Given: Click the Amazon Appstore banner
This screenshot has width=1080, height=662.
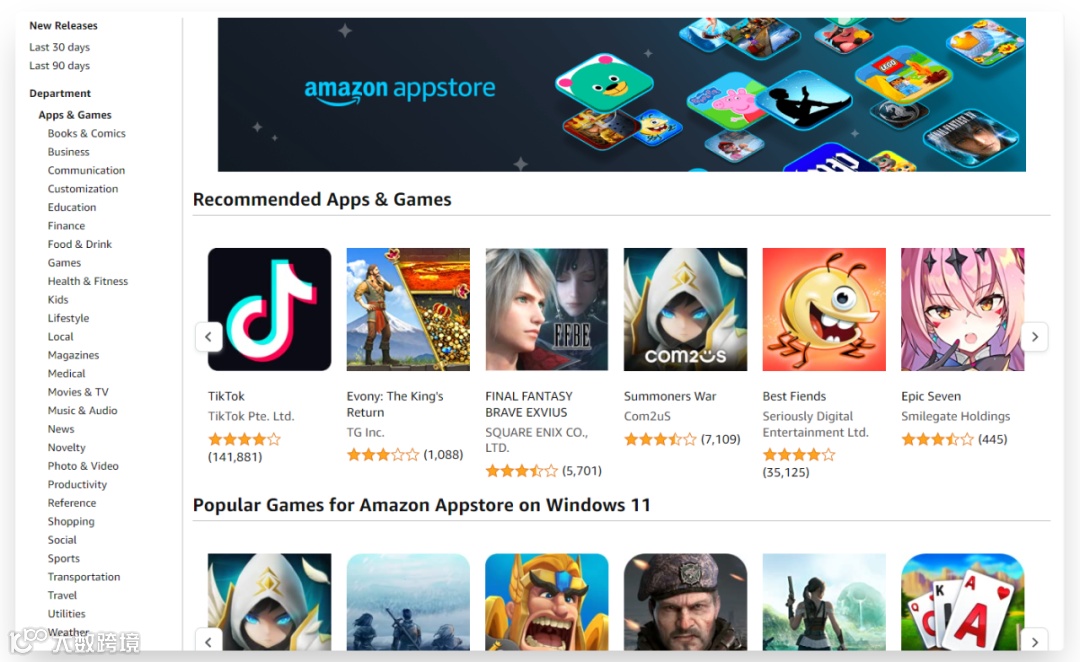Looking at the screenshot, I should pyautogui.click(x=621, y=94).
